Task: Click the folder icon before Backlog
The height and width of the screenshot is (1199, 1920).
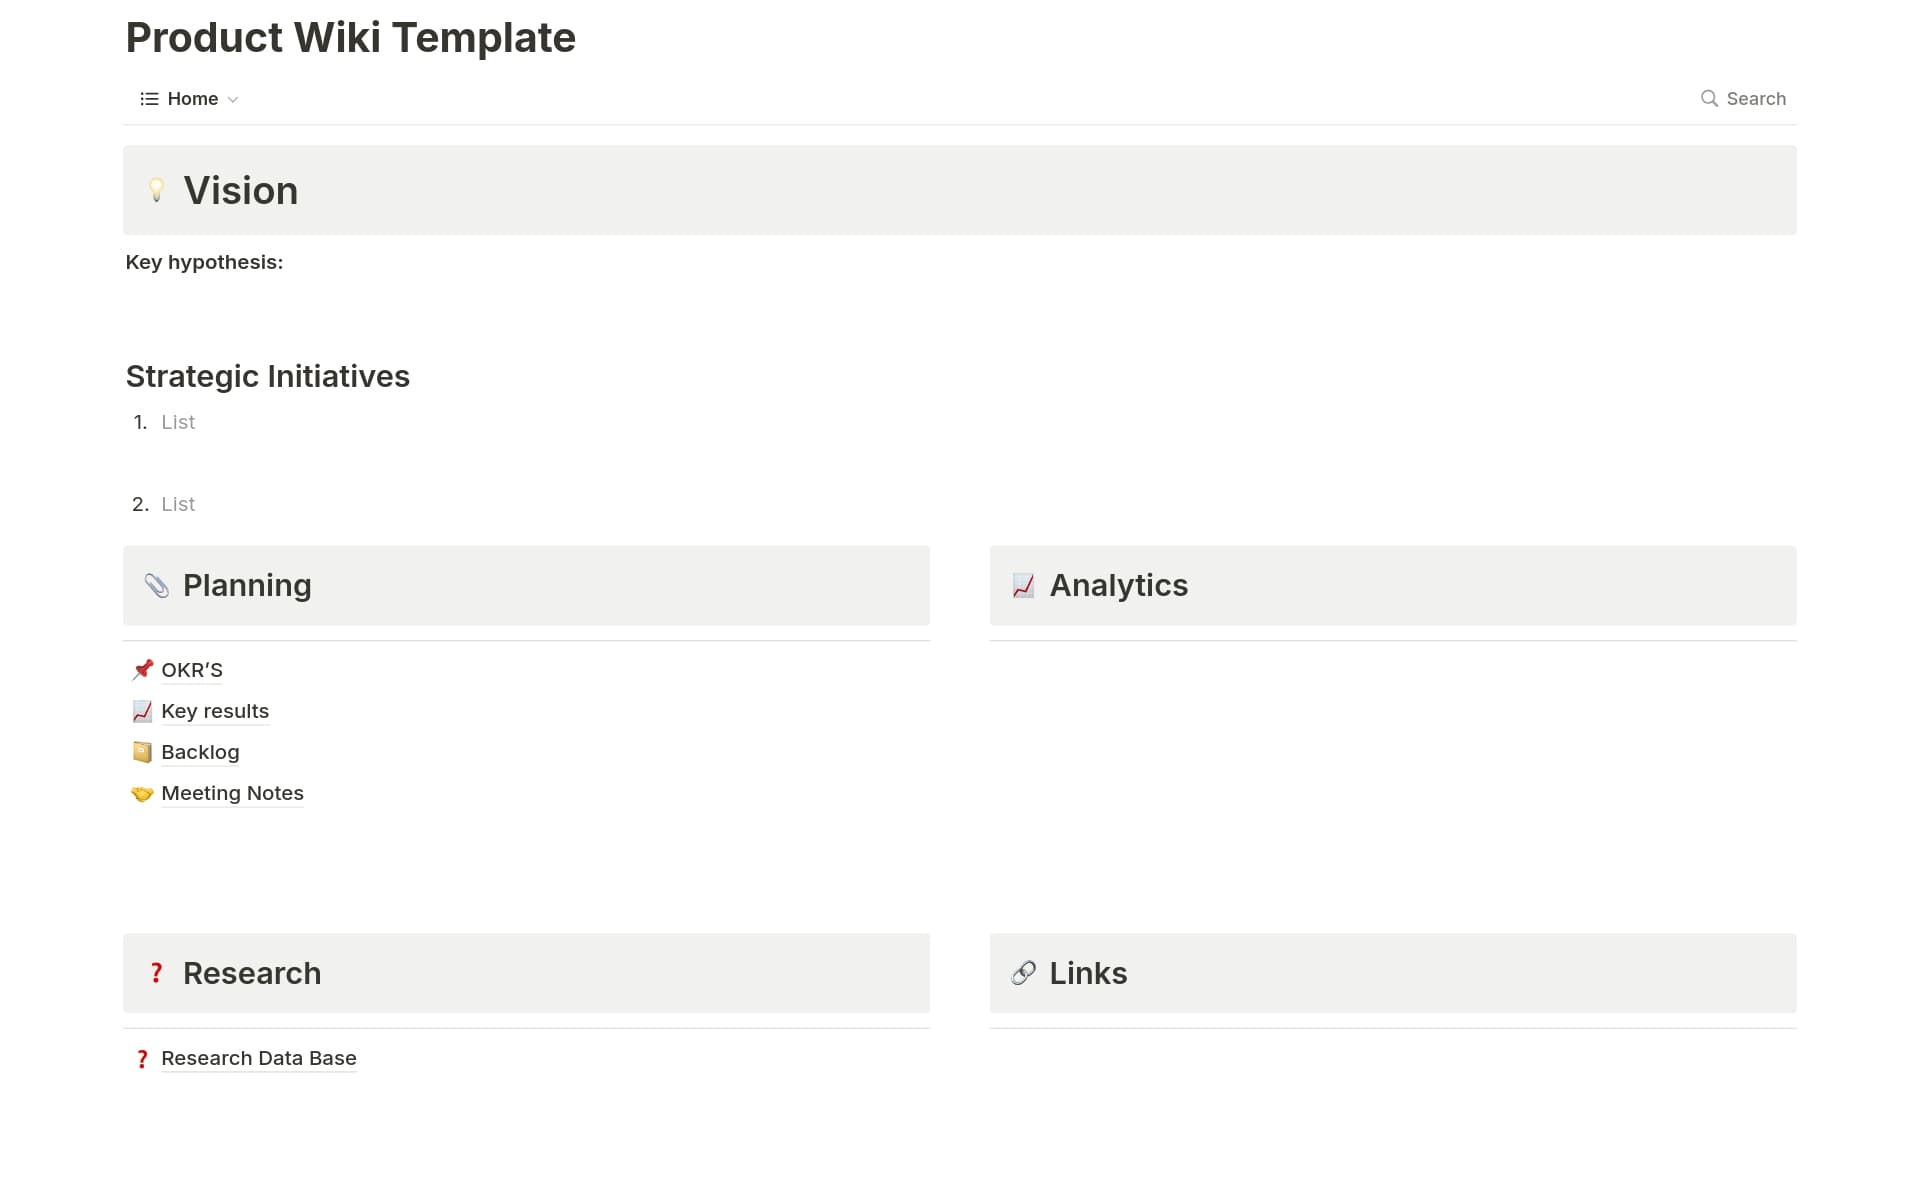Action: point(142,752)
